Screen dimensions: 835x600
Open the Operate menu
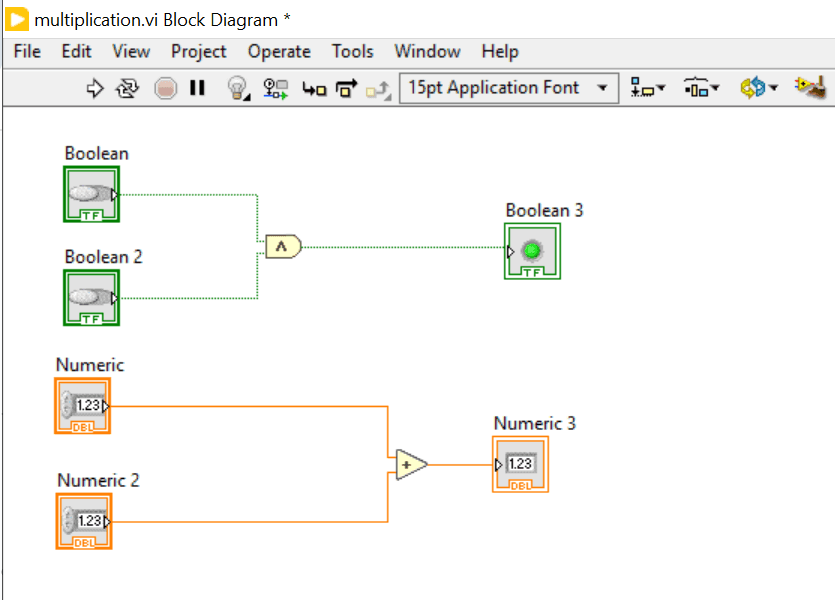point(279,51)
